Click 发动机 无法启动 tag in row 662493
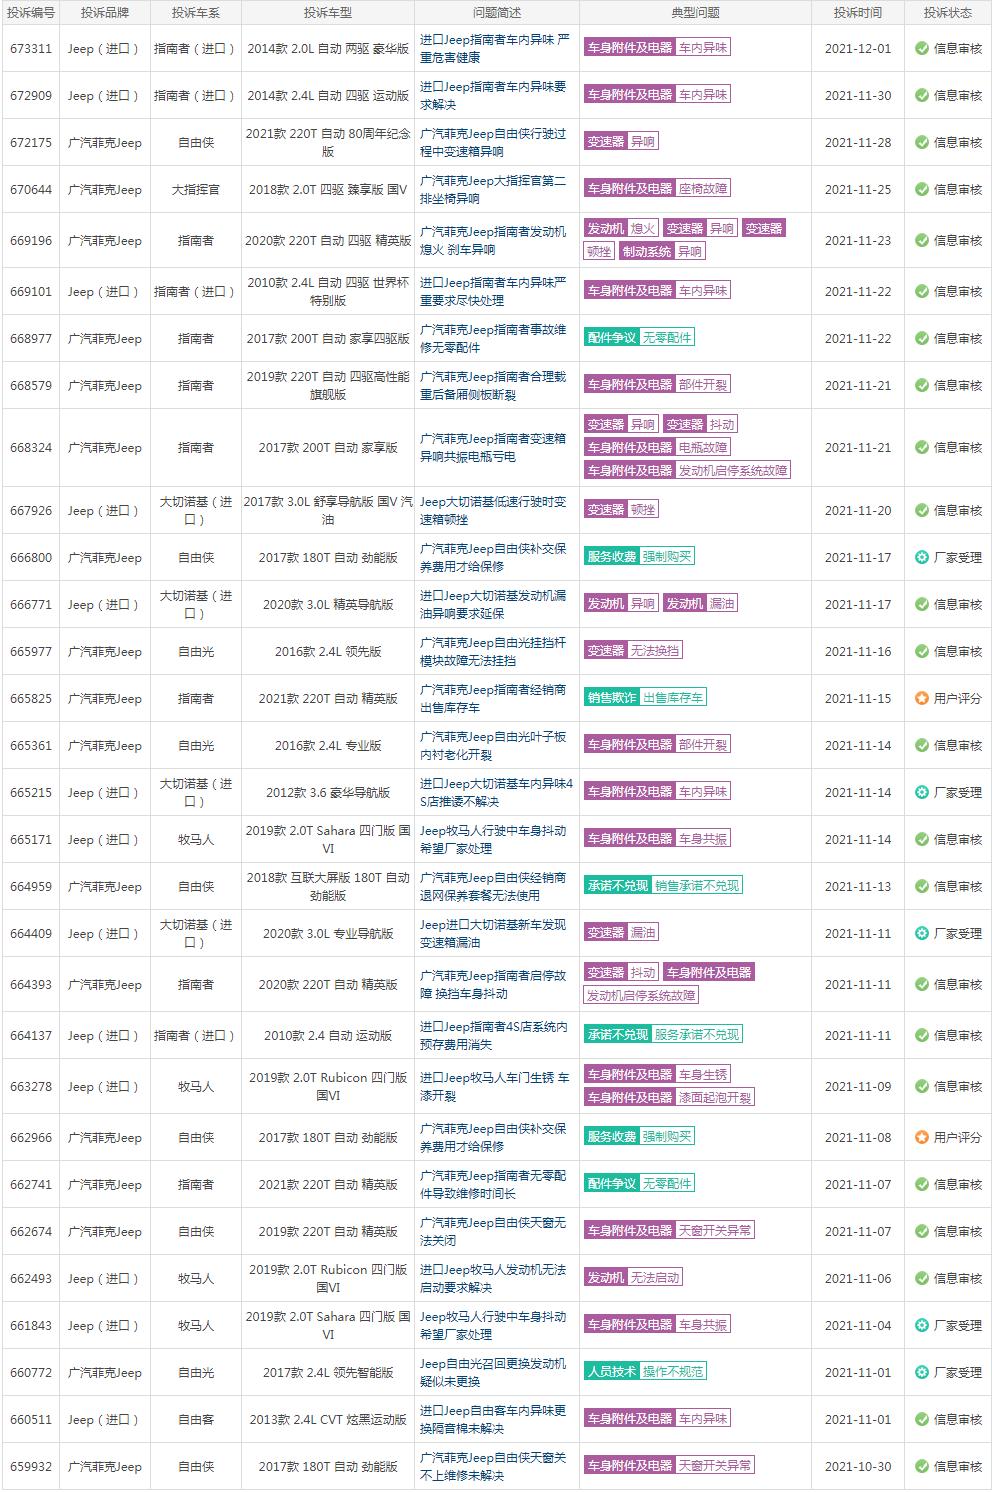This screenshot has height=1492, width=992. 633,1277
